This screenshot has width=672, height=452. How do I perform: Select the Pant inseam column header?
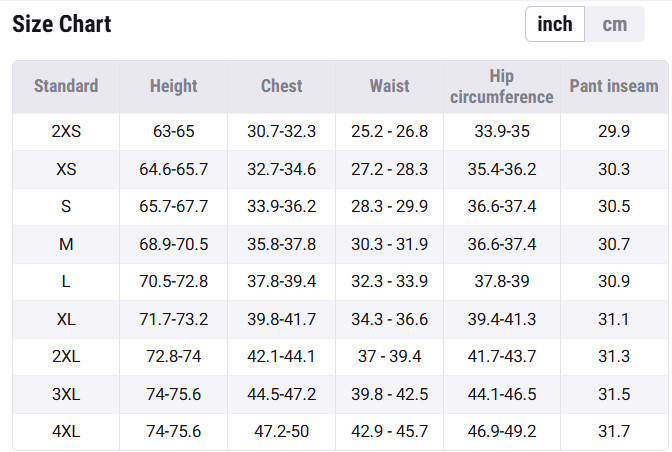point(614,86)
